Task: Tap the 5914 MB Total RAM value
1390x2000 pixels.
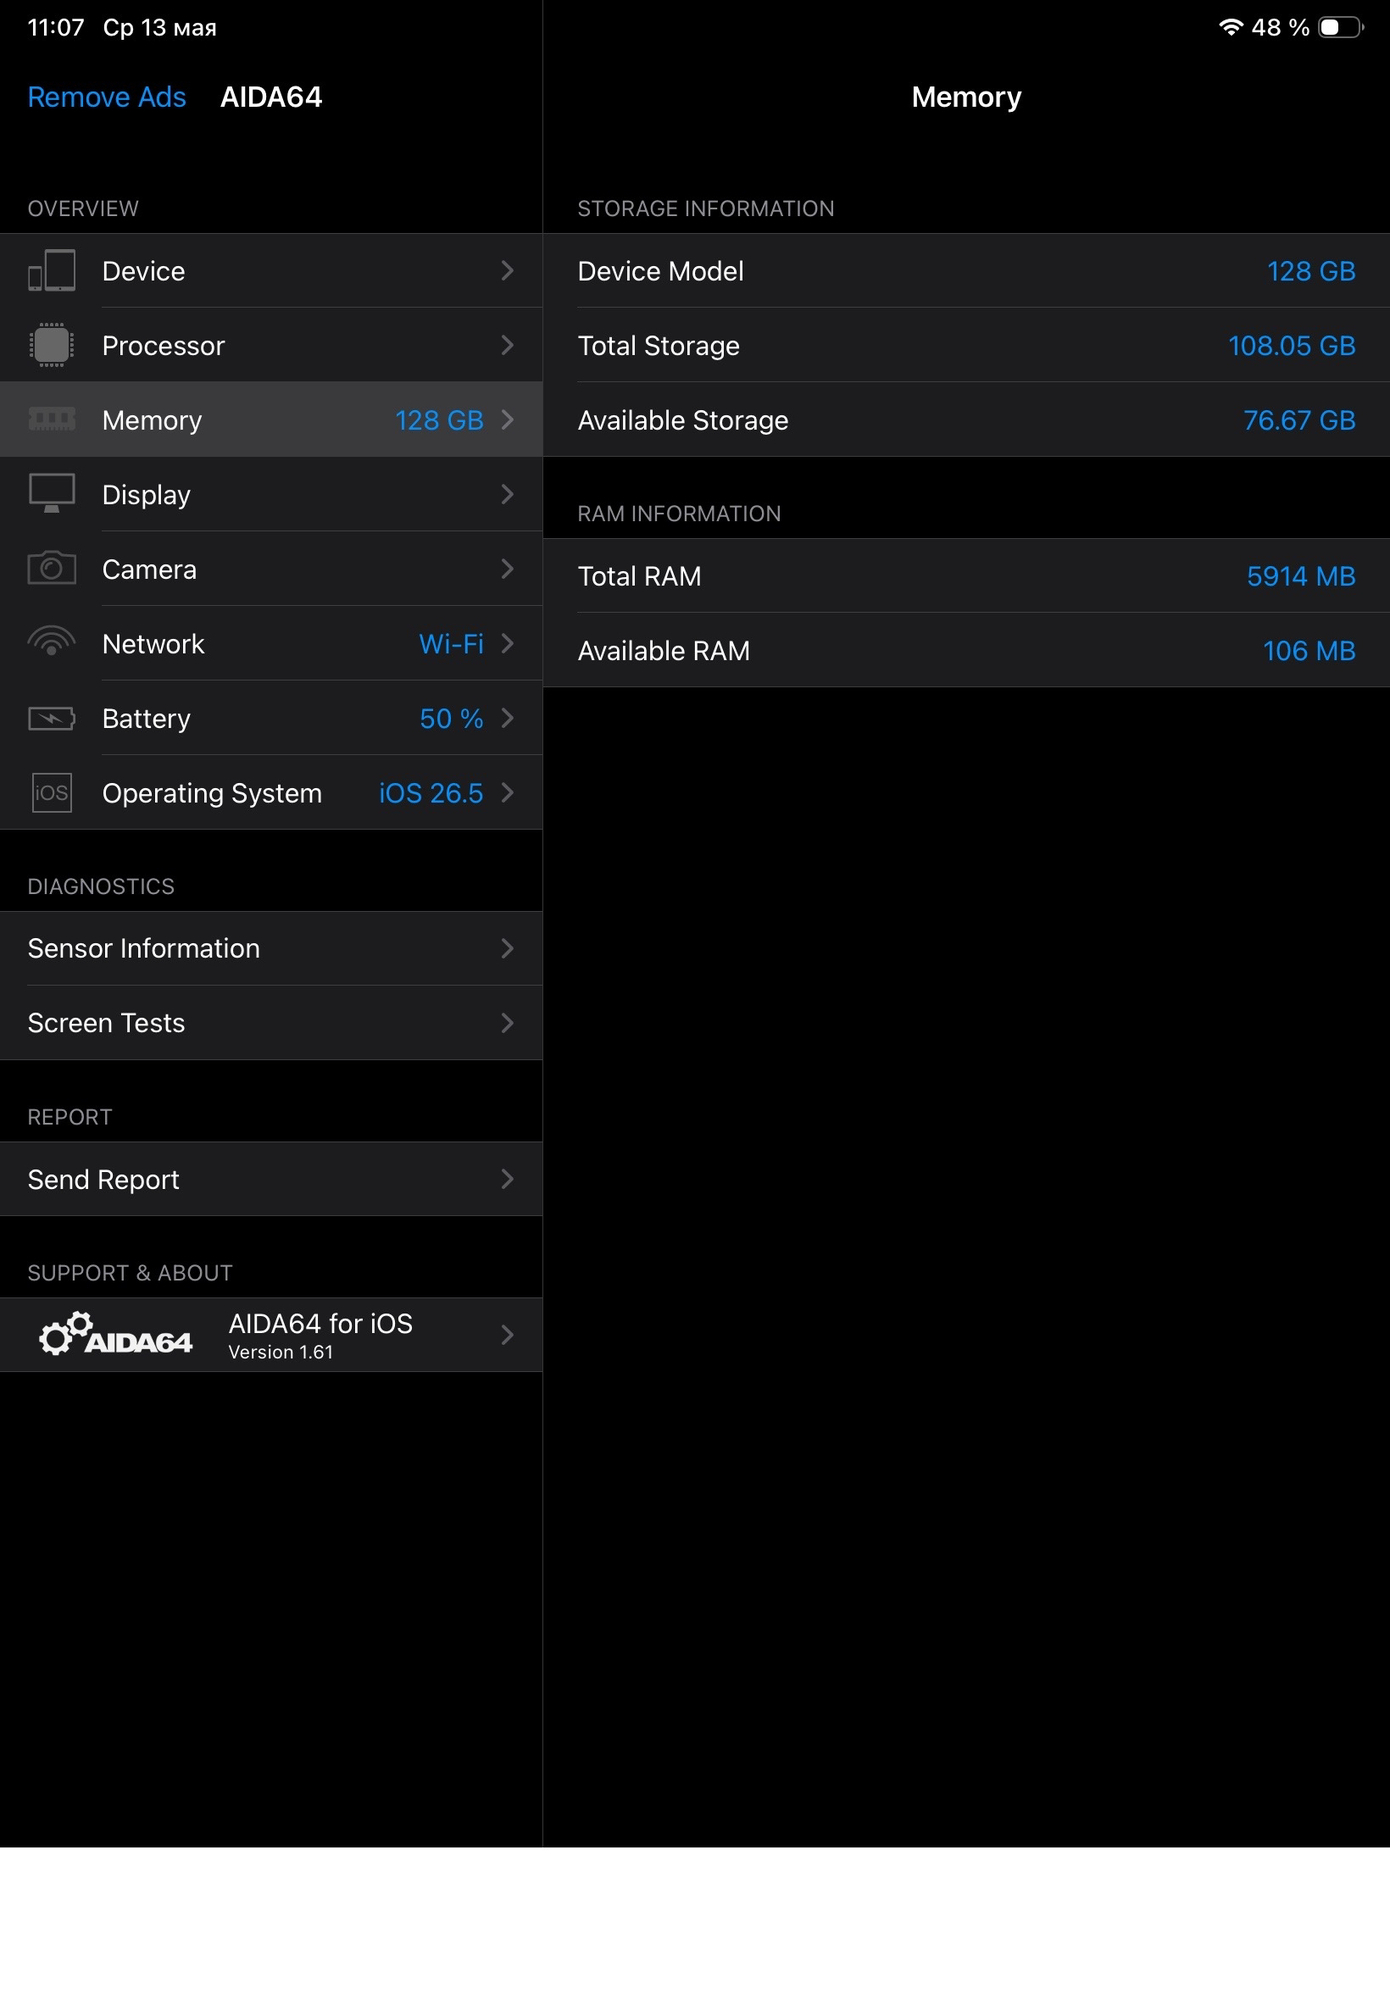Action: [x=1301, y=576]
